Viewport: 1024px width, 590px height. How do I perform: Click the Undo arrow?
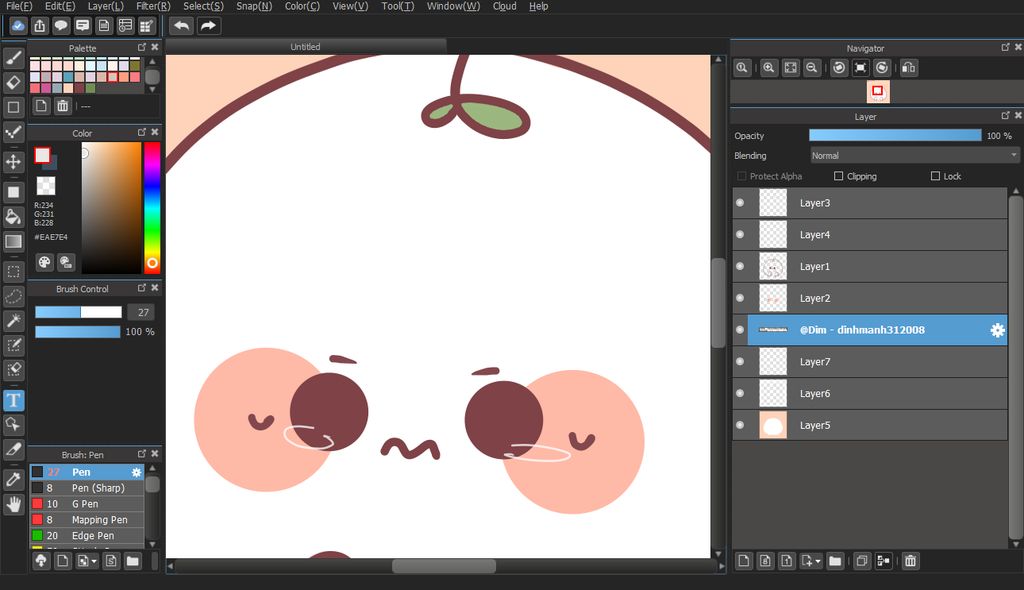(x=182, y=26)
